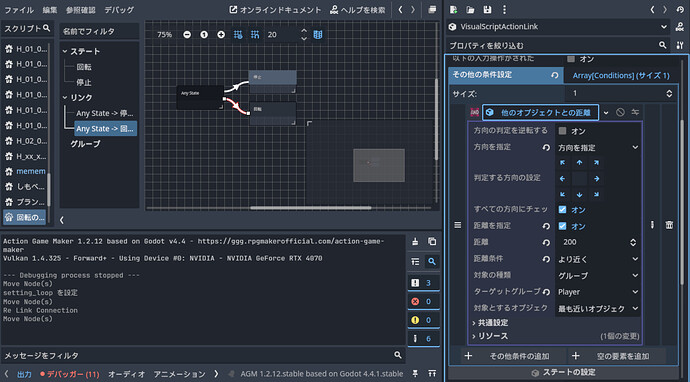
Task: Delete array element with trash icon
Action: tap(669, 225)
